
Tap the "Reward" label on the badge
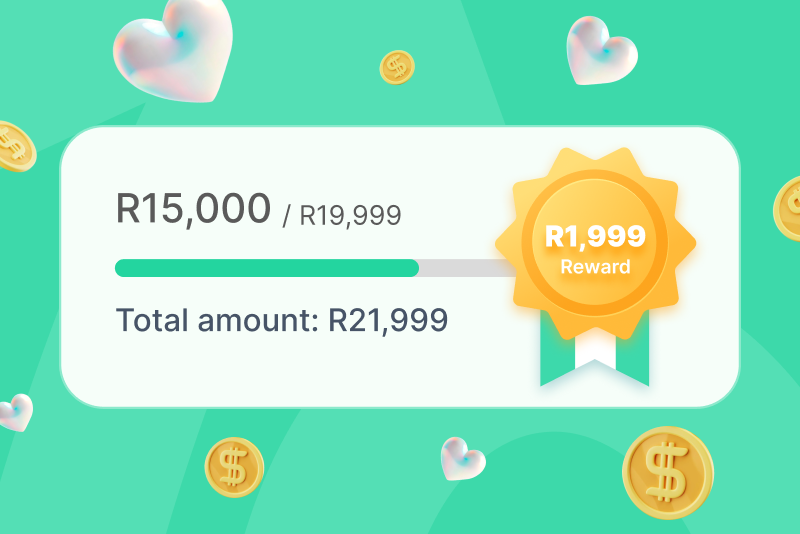point(595,267)
